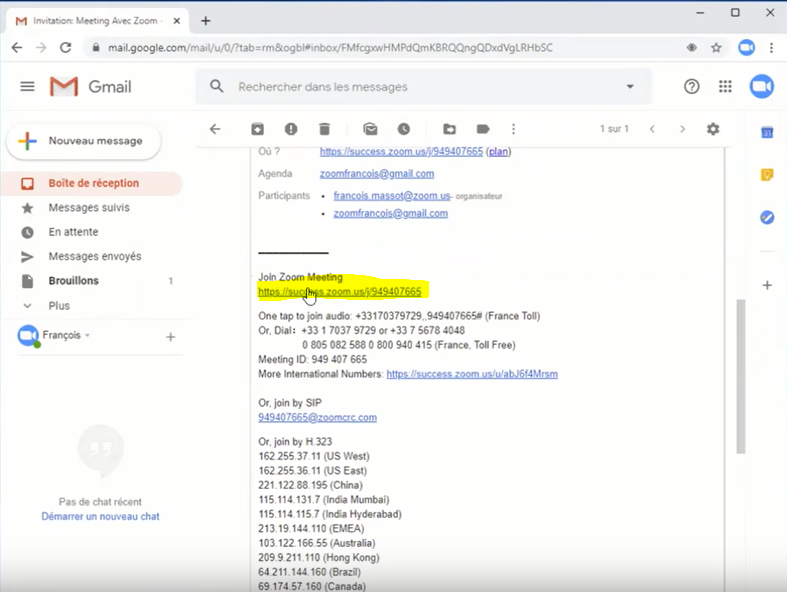
Task: Open Chrome three-dot menu
Action: (771, 48)
